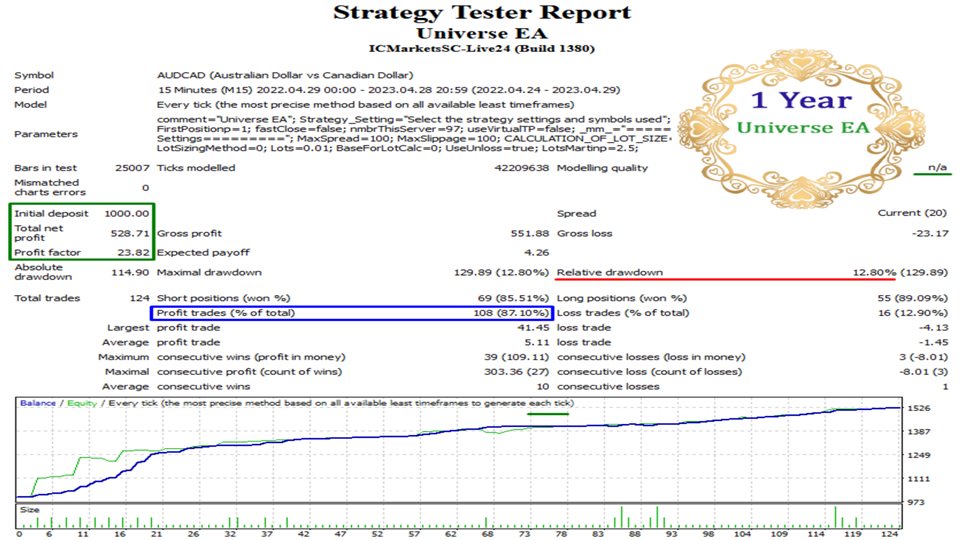Click the Expected payoff value 4.26
The image size is (960, 540).
(537, 252)
